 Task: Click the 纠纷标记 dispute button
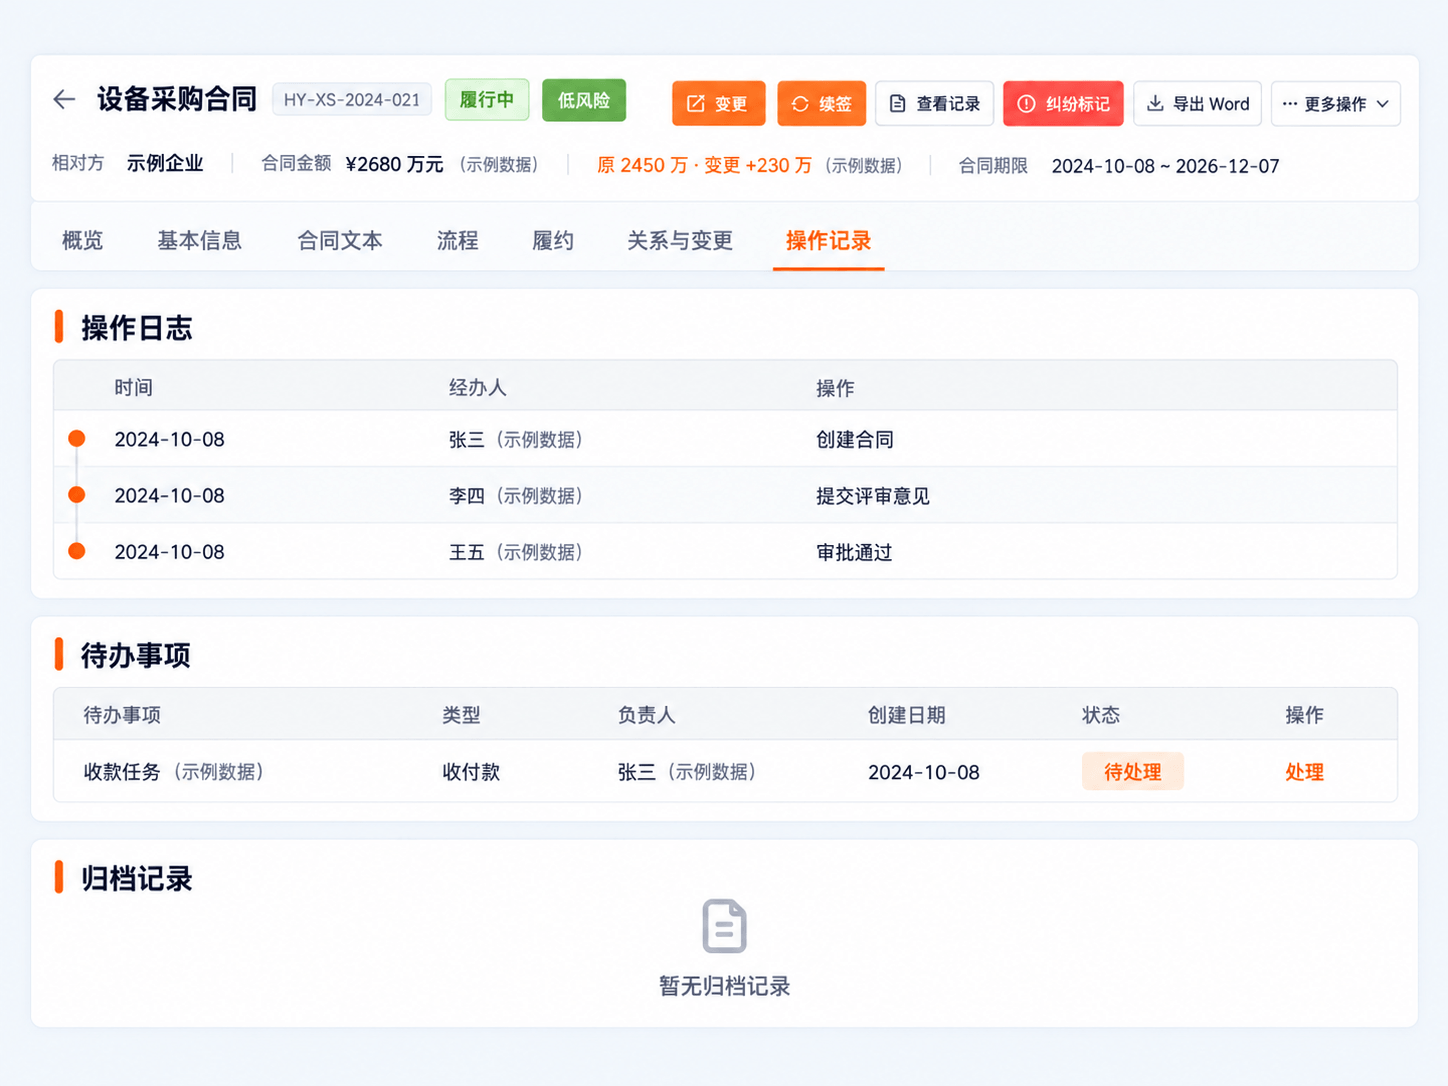(1063, 104)
